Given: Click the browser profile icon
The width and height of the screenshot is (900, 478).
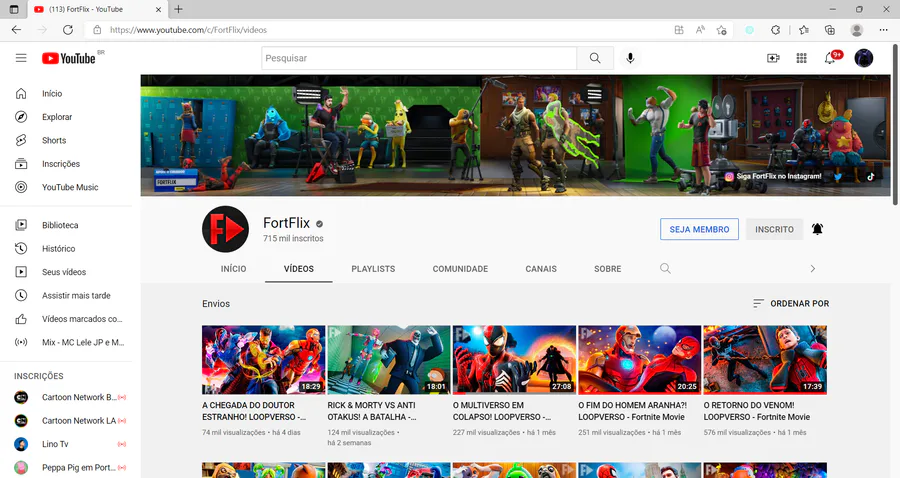Looking at the screenshot, I should (x=857, y=30).
